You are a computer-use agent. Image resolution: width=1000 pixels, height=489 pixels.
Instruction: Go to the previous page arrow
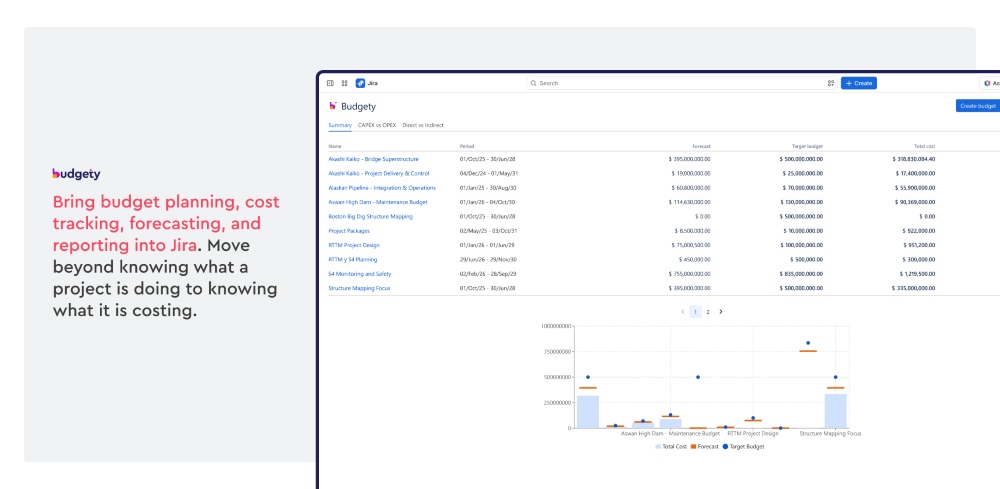[682, 312]
